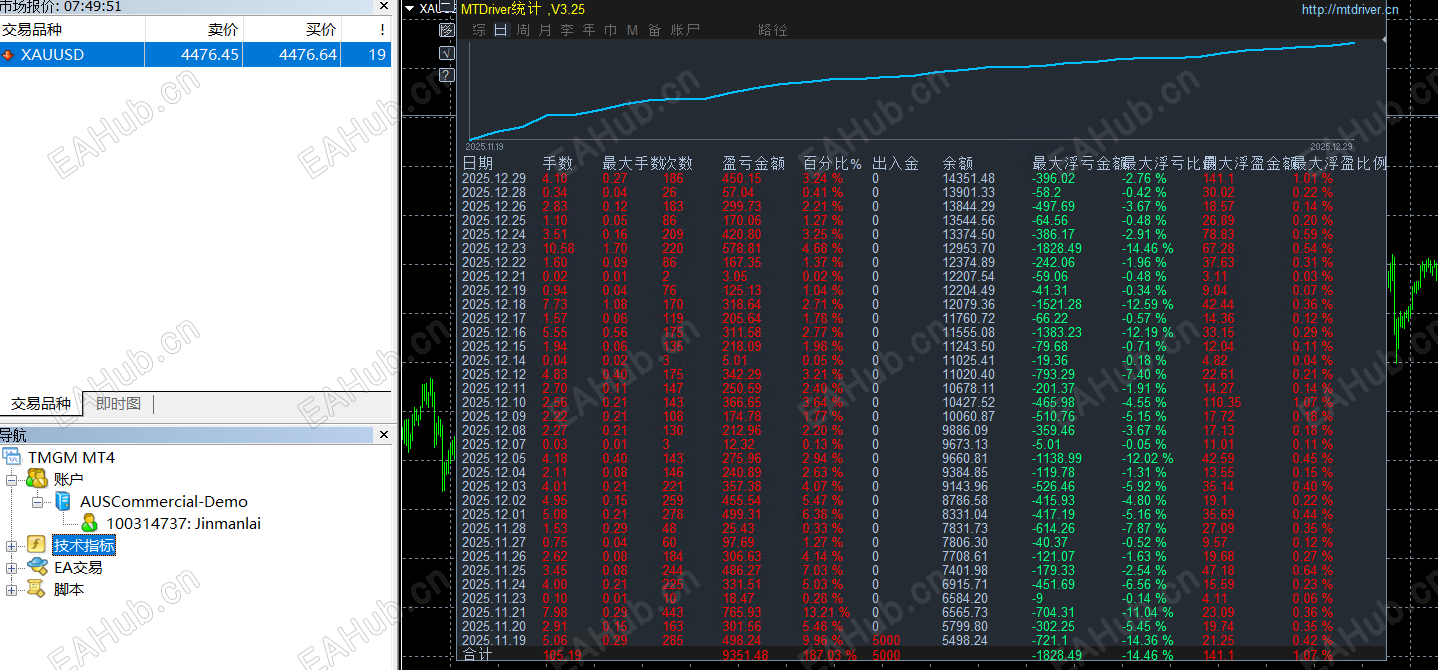Select the XAUUSD row in Market Watch

[x=195, y=55]
